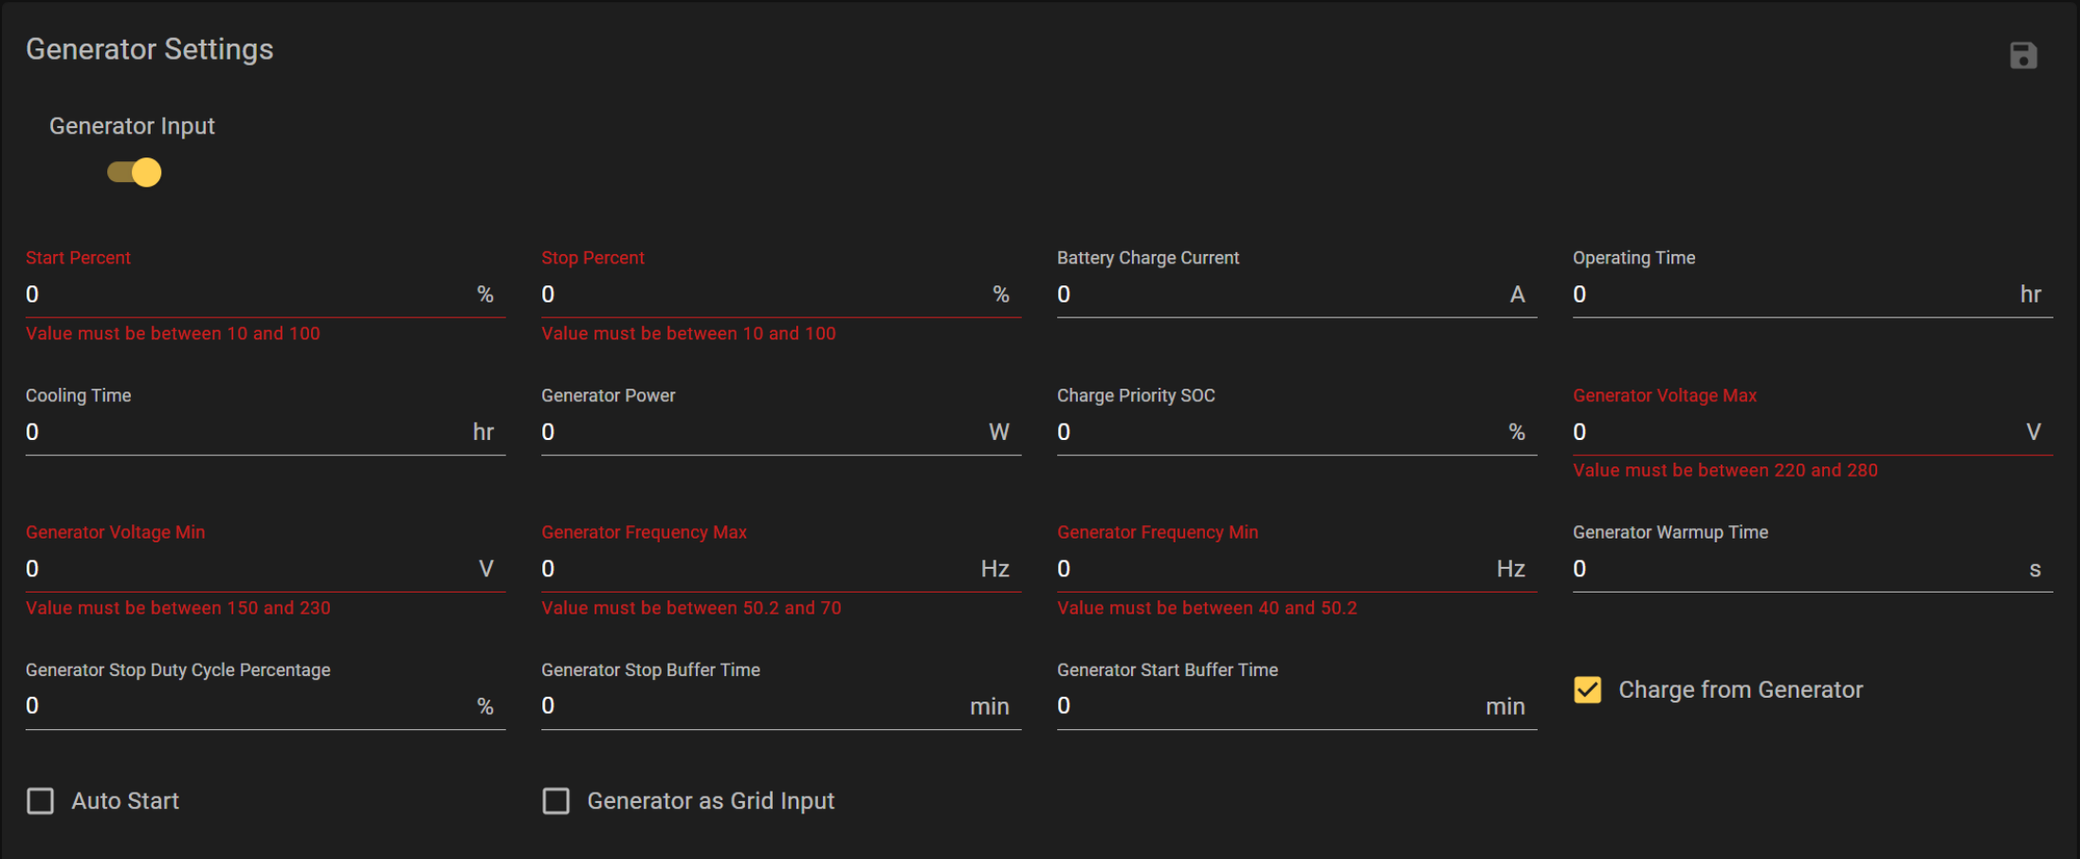Click the Generator Voltage Min input

[x=245, y=569]
